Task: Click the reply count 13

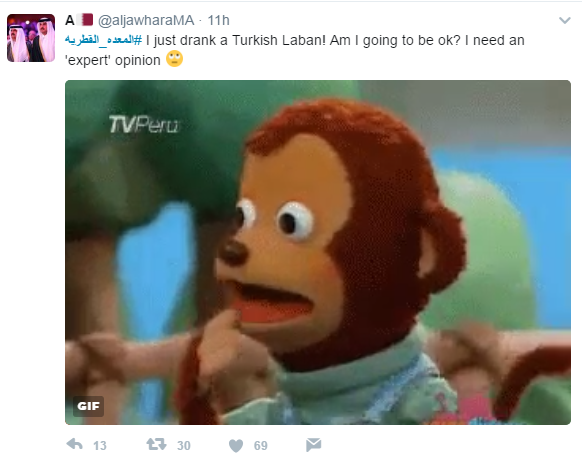Action: pyautogui.click(x=99, y=445)
